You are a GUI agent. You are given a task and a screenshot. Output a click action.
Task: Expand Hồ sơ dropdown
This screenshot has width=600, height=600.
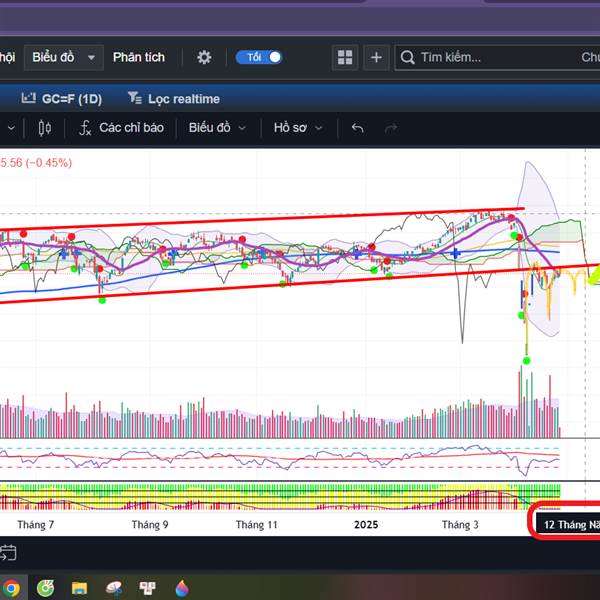click(x=298, y=128)
